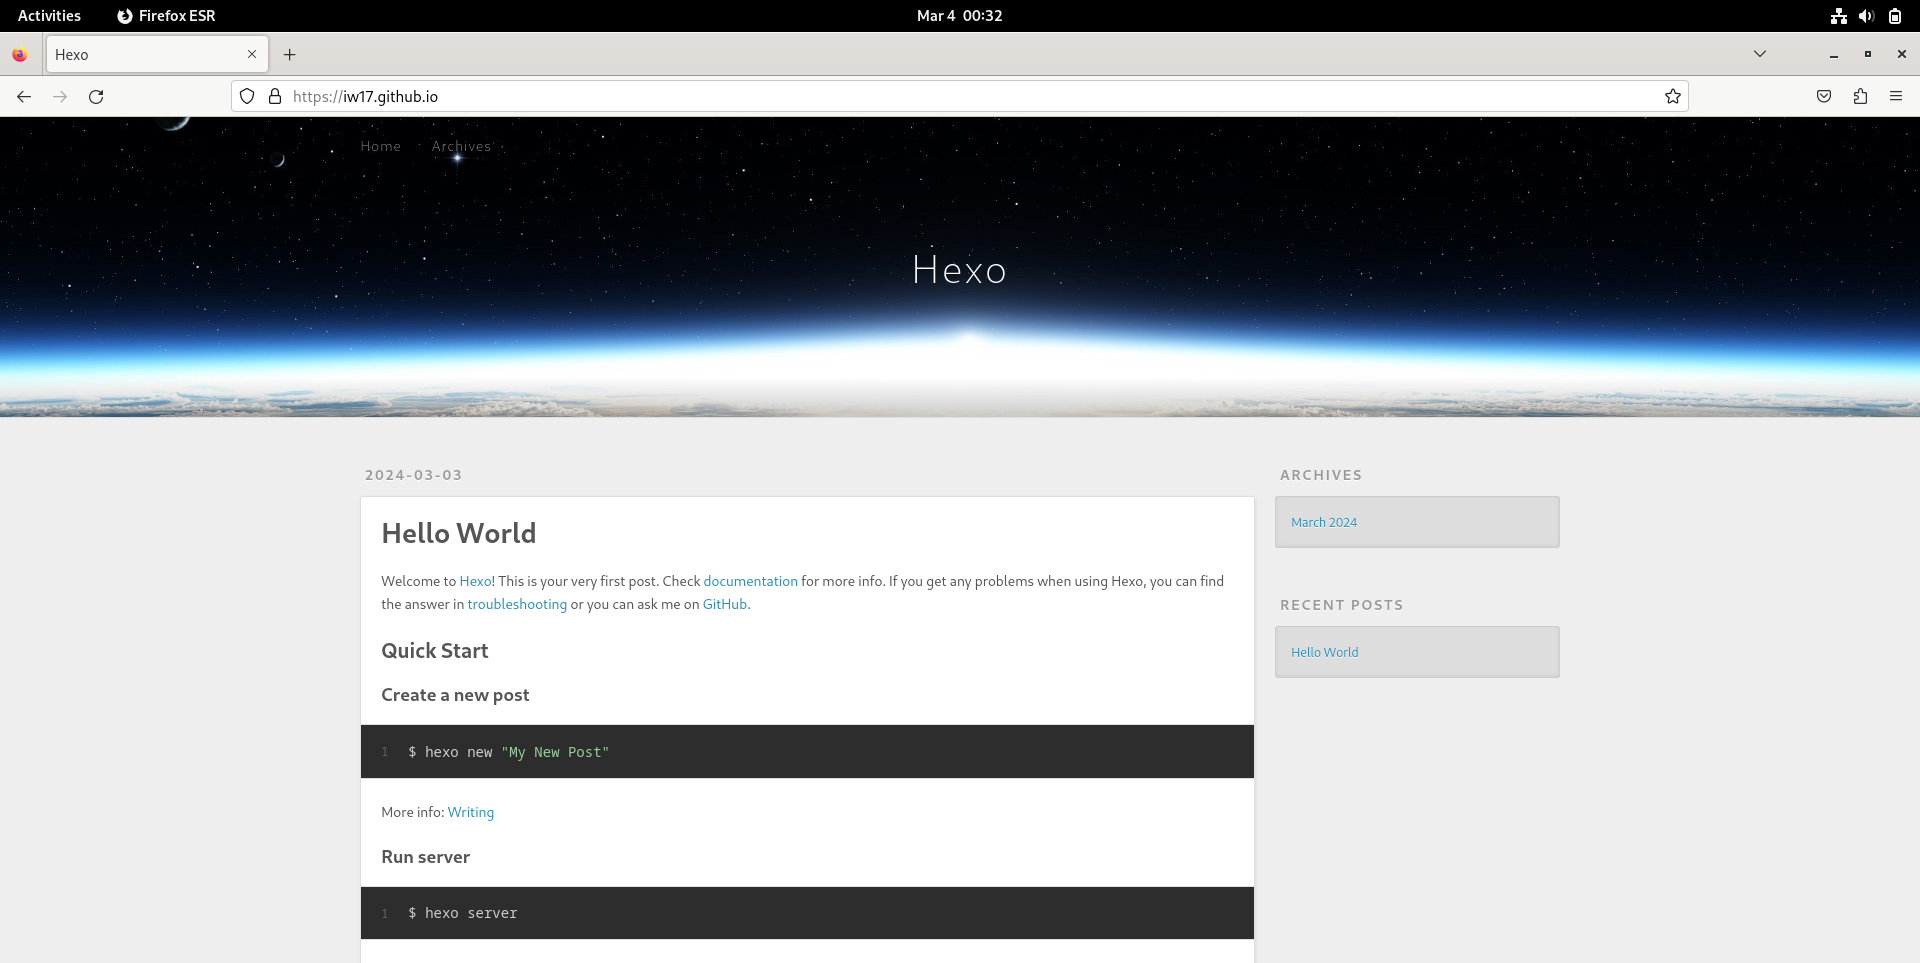Click the Create a new post heading
The width and height of the screenshot is (1920, 963).
(455, 695)
